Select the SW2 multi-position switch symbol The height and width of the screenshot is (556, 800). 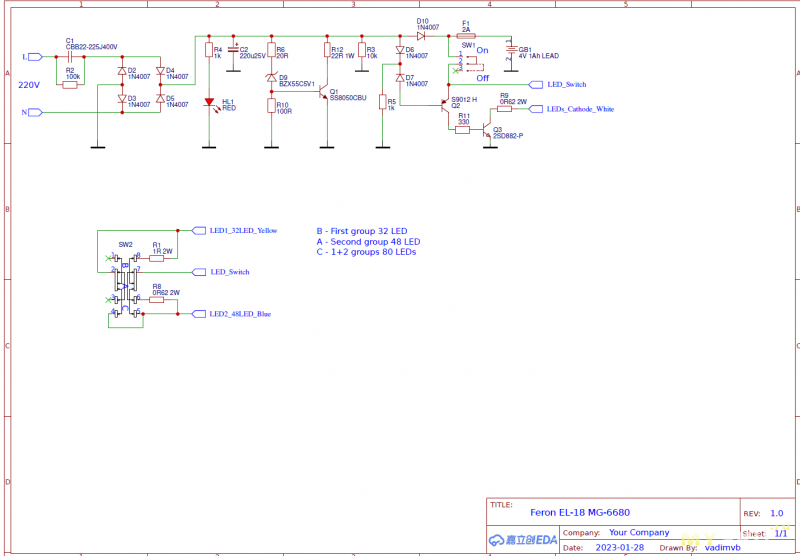125,286
